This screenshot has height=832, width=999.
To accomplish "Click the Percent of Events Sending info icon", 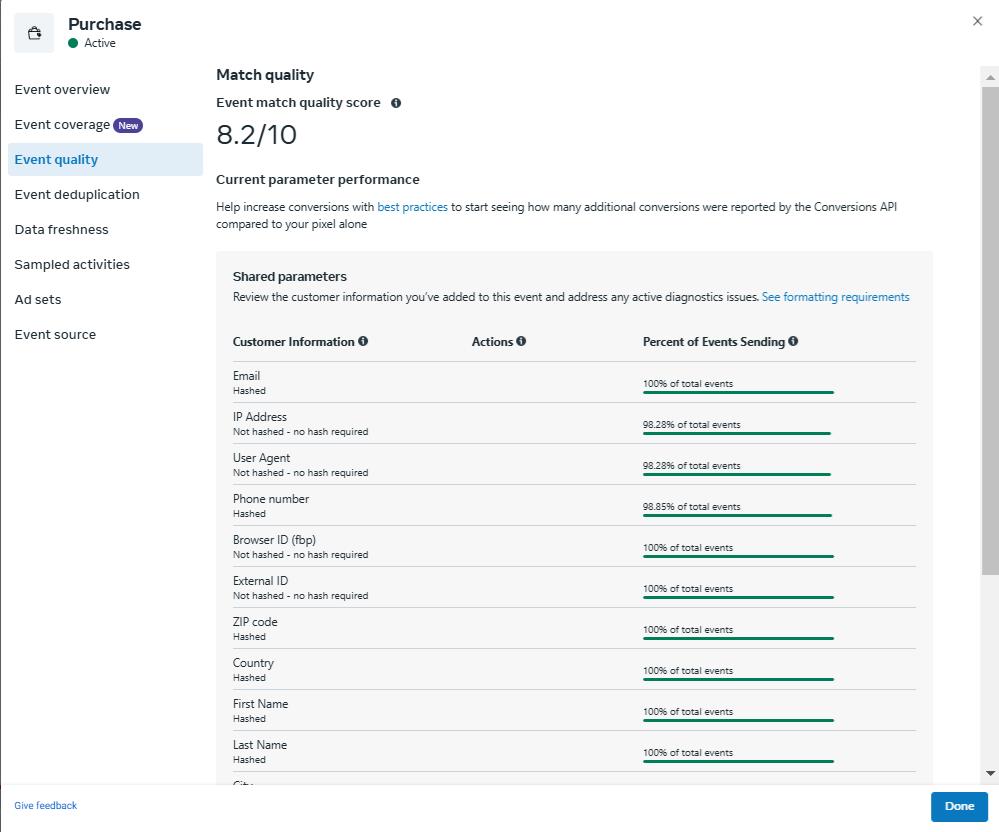I will [793, 341].
